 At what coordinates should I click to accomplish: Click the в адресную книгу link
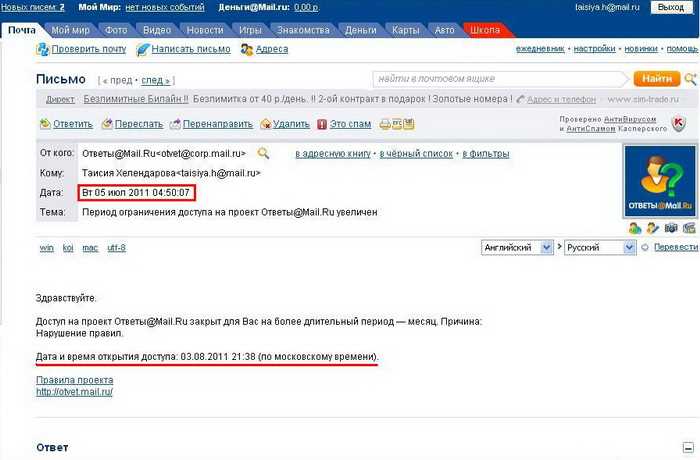click(x=333, y=154)
